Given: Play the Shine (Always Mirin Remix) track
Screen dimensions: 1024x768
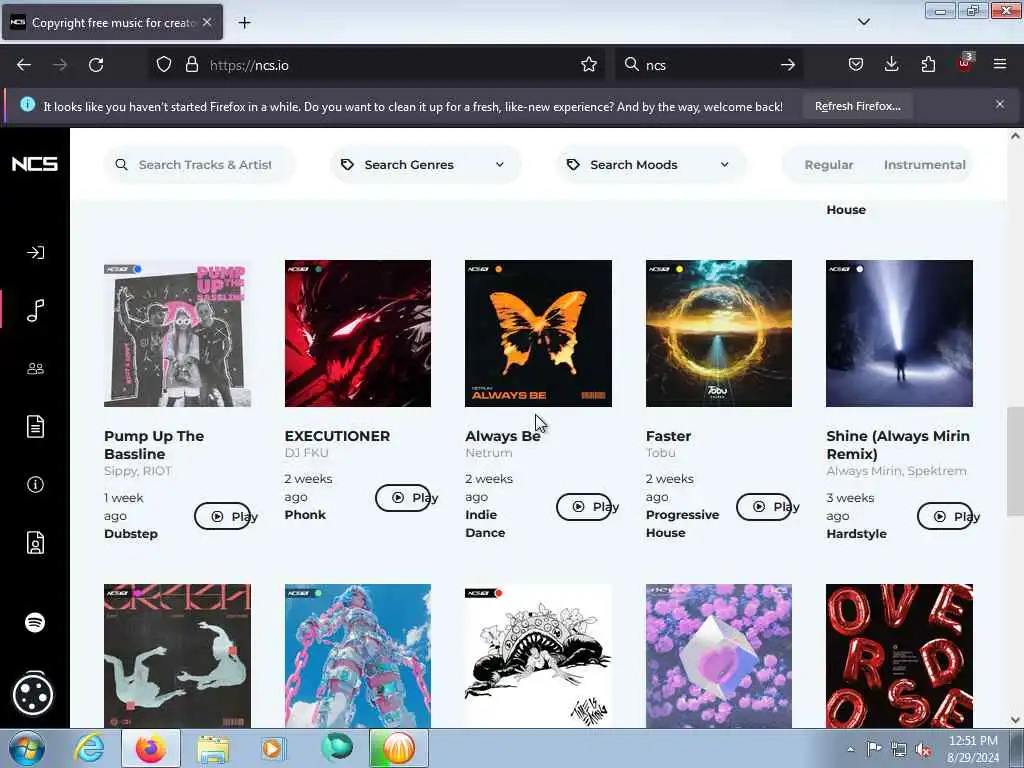Looking at the screenshot, I should point(945,517).
